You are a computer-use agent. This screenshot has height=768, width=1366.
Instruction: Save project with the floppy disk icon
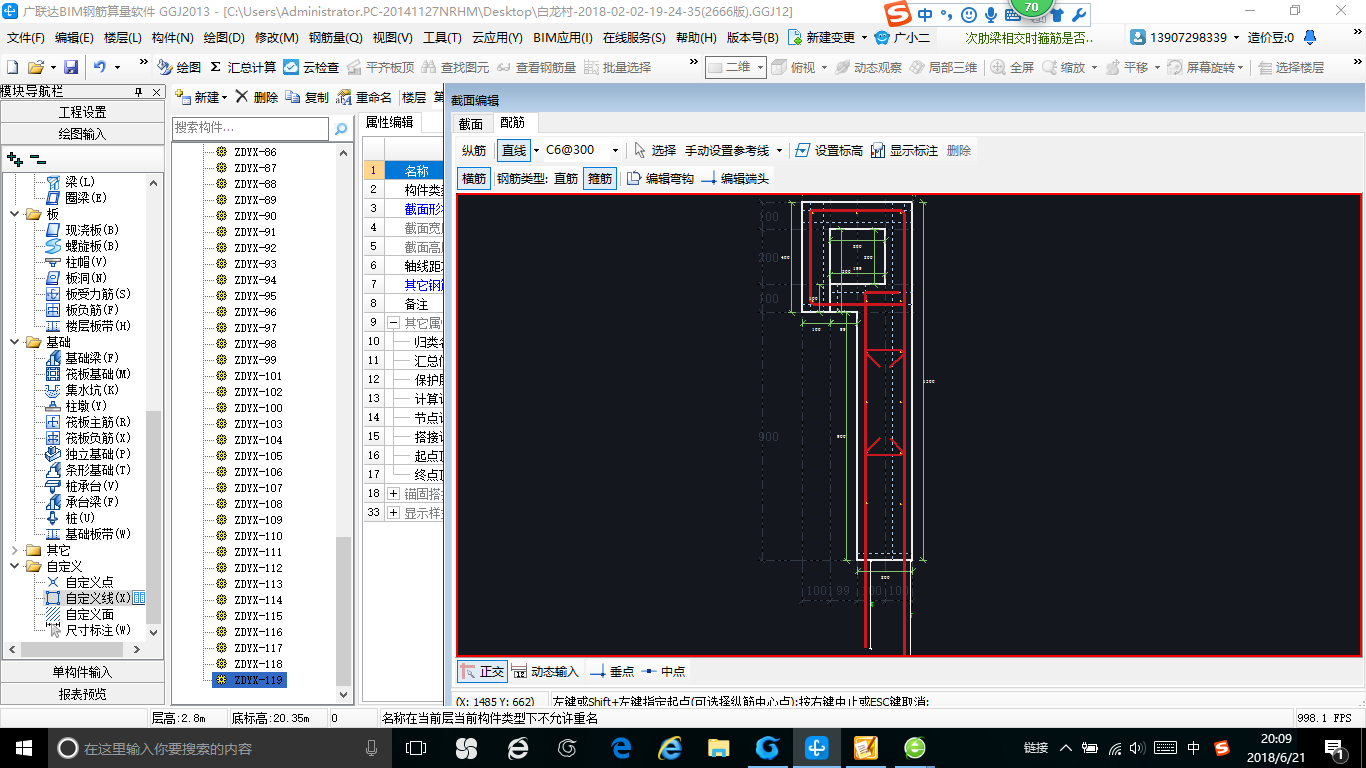pyautogui.click(x=71, y=67)
